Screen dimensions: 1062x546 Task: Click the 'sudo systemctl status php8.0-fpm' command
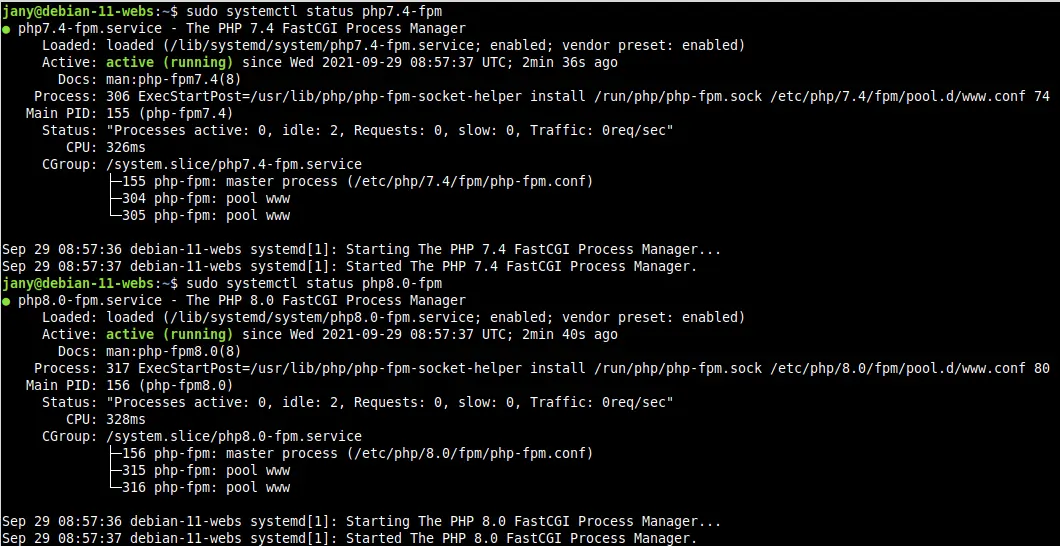[314, 283]
